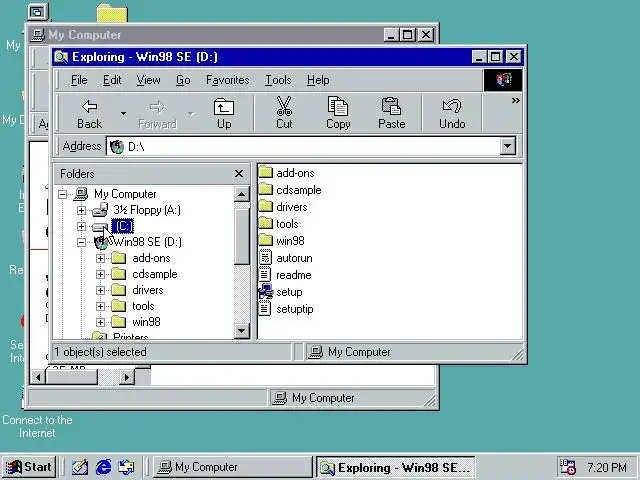Image resolution: width=640 pixels, height=480 pixels.
Task: Open the Address bar dropdown list
Action: (507, 146)
